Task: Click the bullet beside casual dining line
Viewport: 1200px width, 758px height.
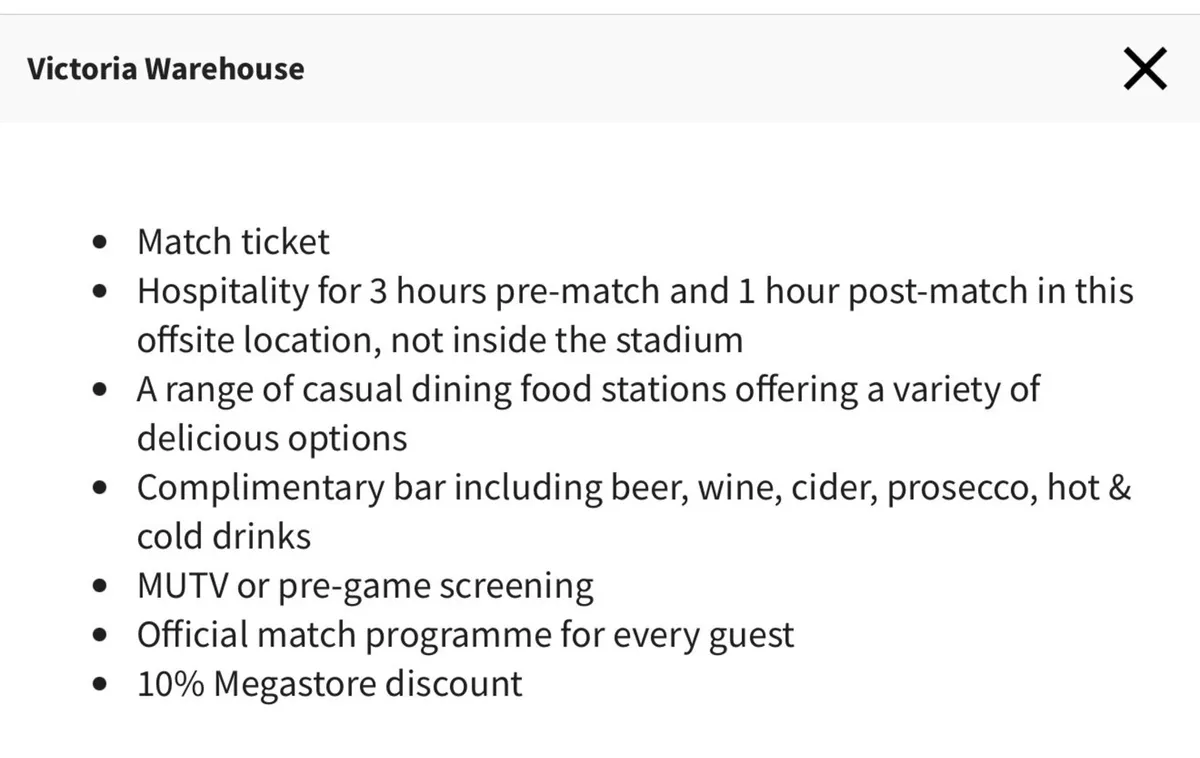Action: [x=99, y=389]
